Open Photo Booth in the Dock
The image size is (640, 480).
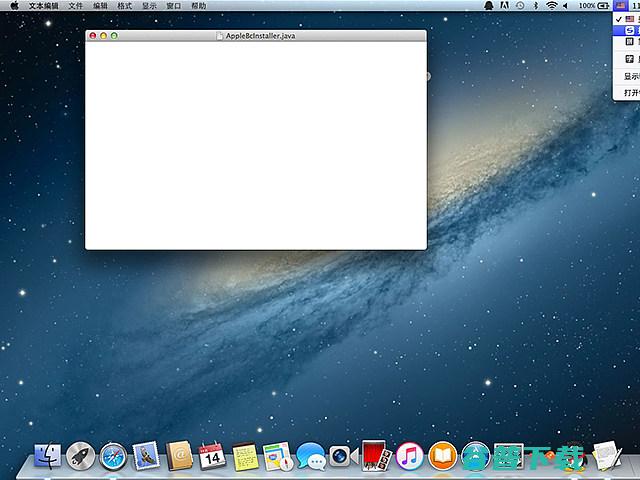[x=374, y=457]
